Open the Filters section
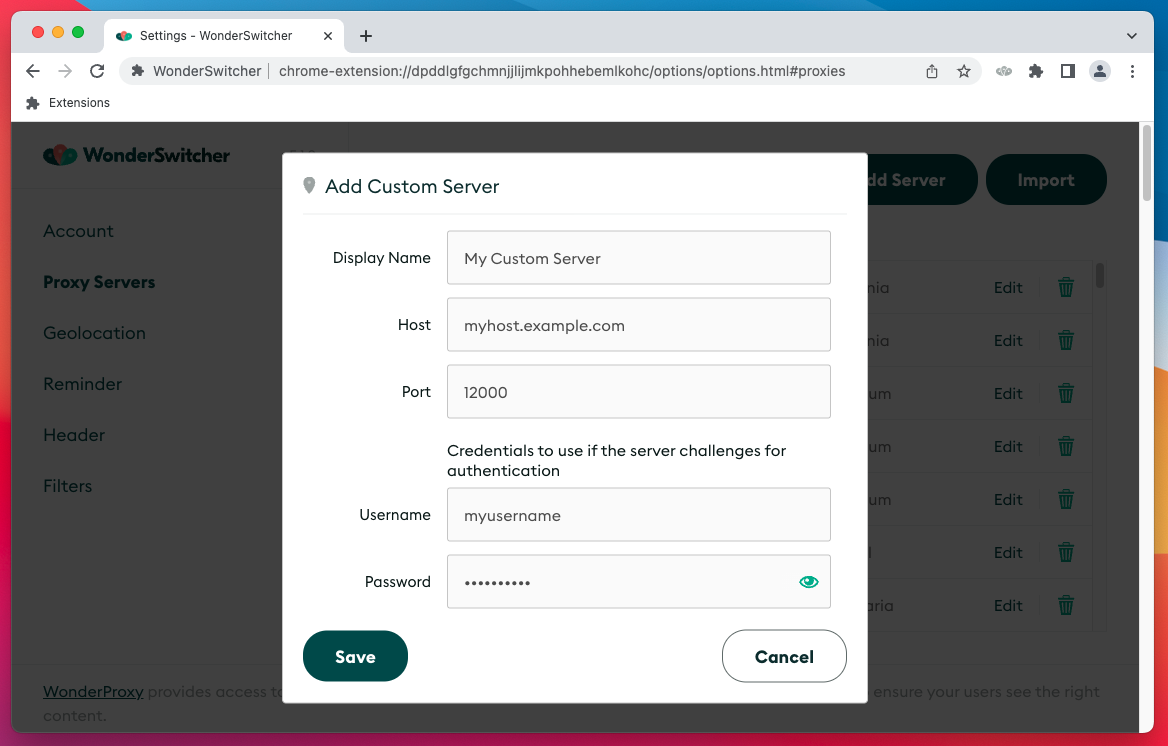The height and width of the screenshot is (746, 1168). [x=68, y=486]
